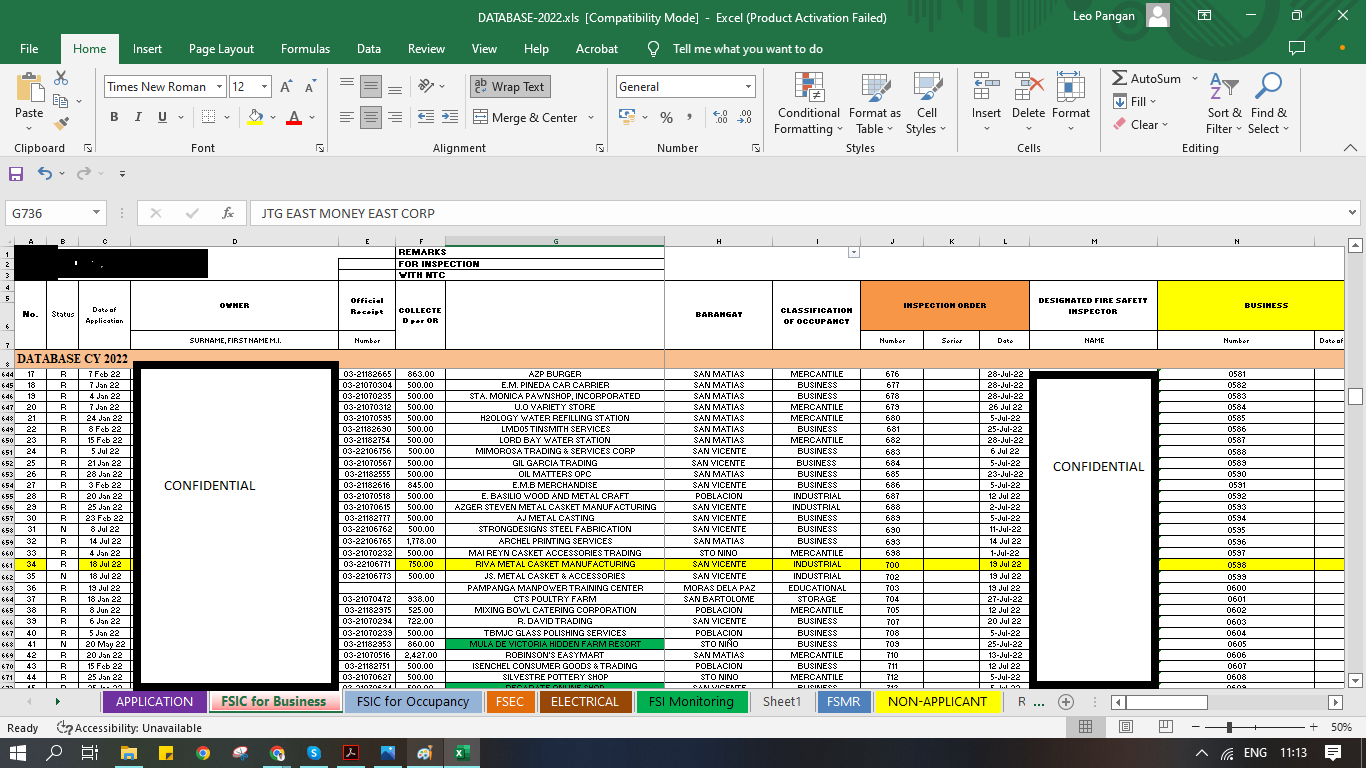Click the Percent Style icon
Screen dimensions: 1366x768
[666, 118]
